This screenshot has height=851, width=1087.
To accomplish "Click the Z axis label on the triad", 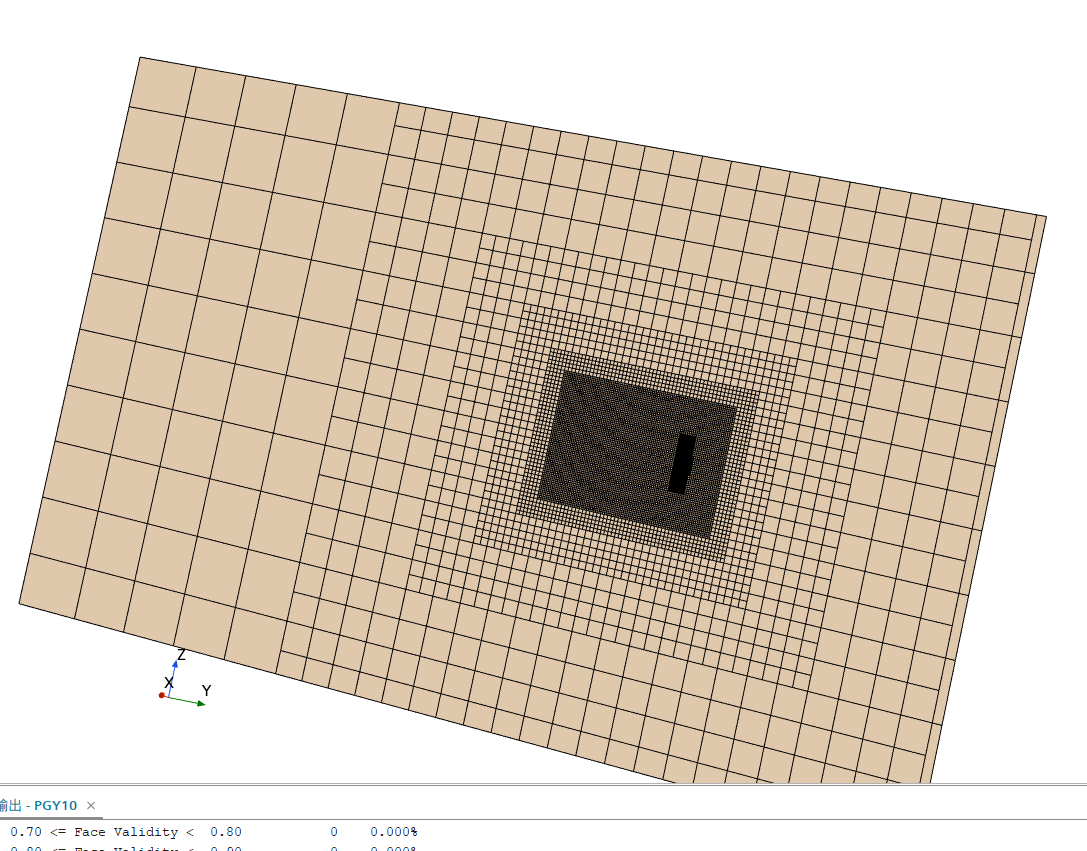I will point(182,655).
